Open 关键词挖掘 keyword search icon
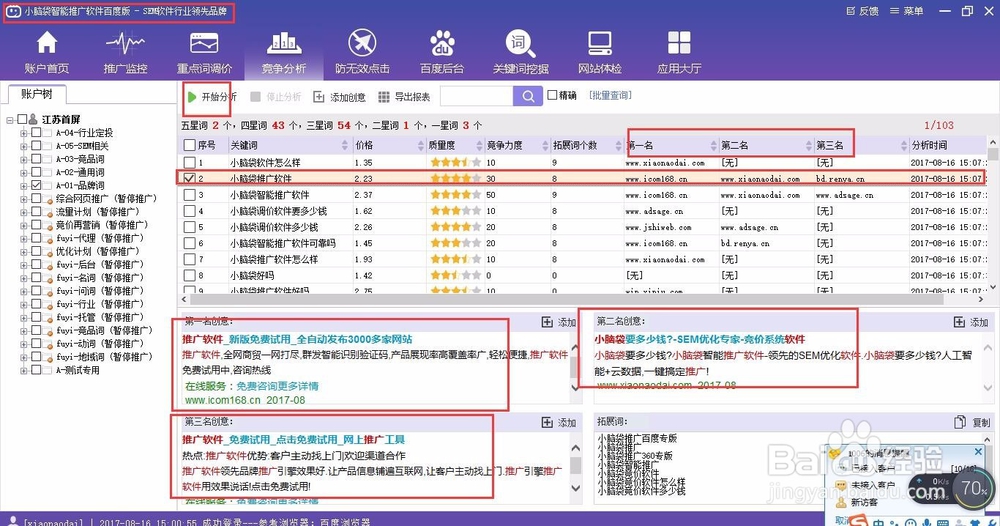 coord(520,43)
